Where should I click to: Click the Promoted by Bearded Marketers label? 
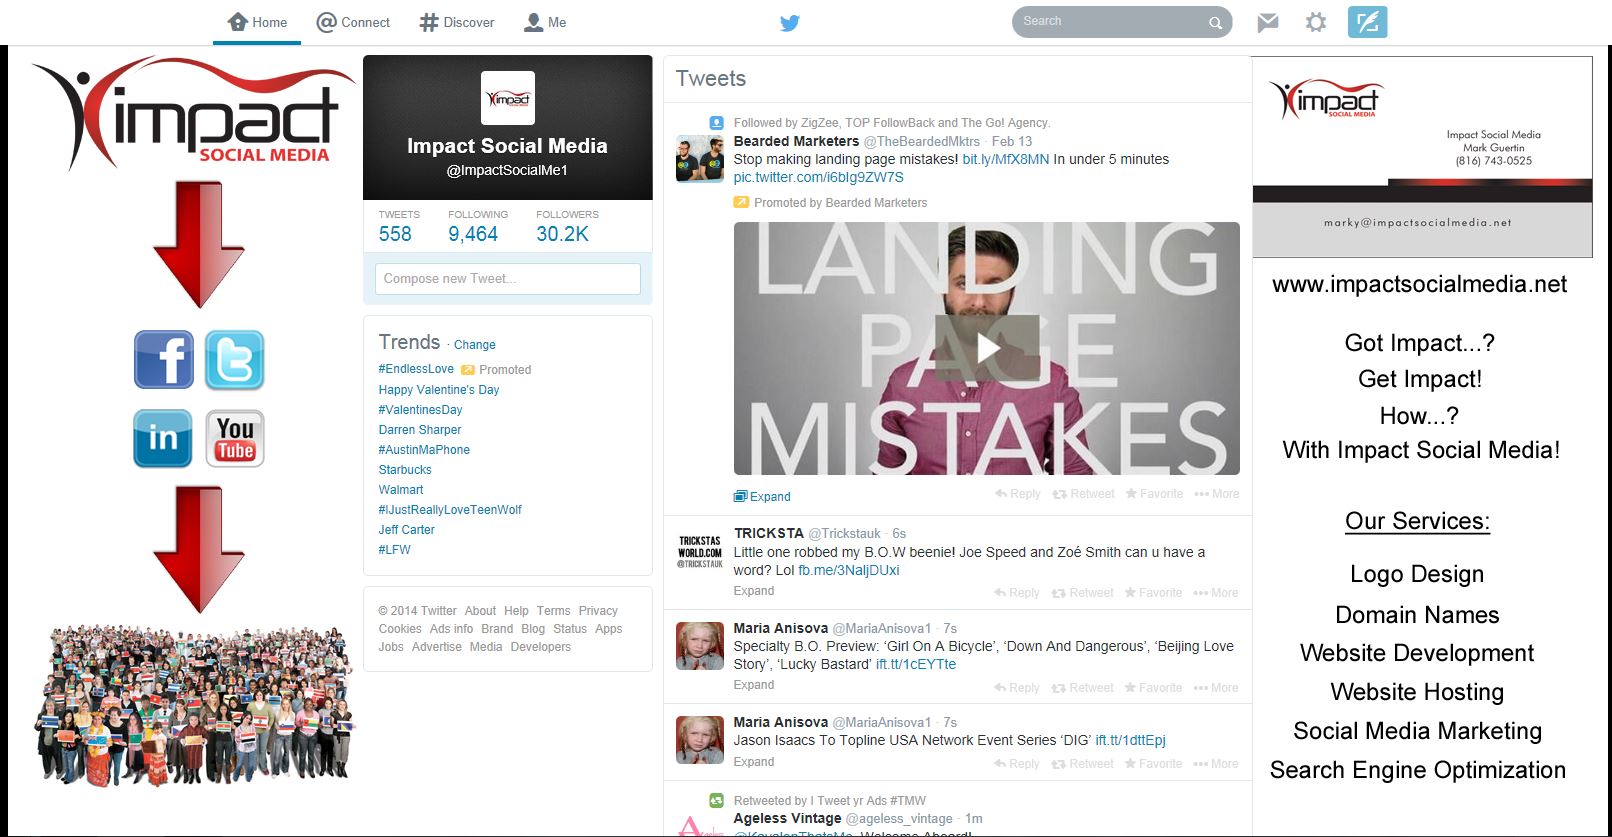840,203
